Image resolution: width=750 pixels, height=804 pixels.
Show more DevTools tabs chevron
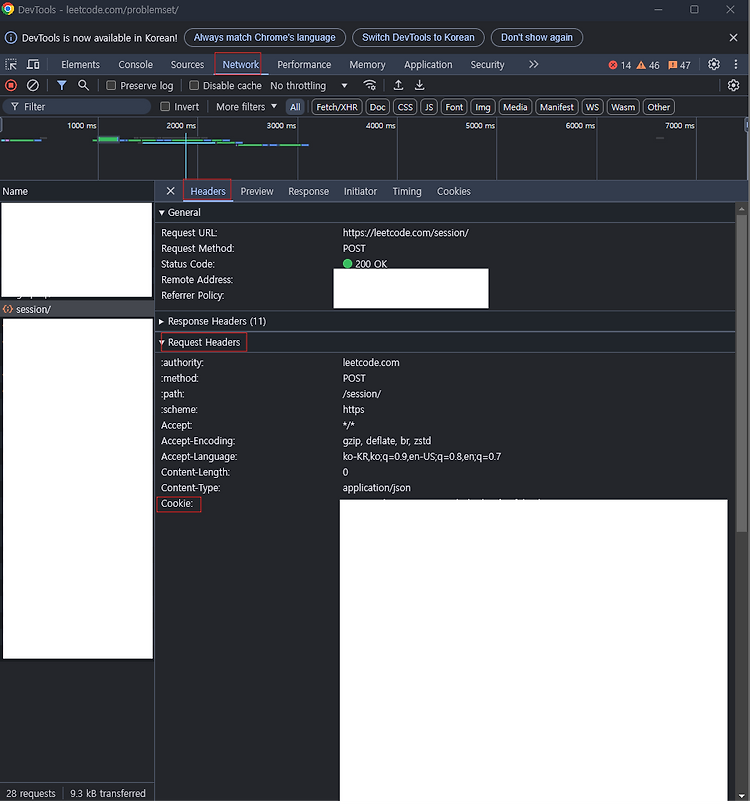534,64
